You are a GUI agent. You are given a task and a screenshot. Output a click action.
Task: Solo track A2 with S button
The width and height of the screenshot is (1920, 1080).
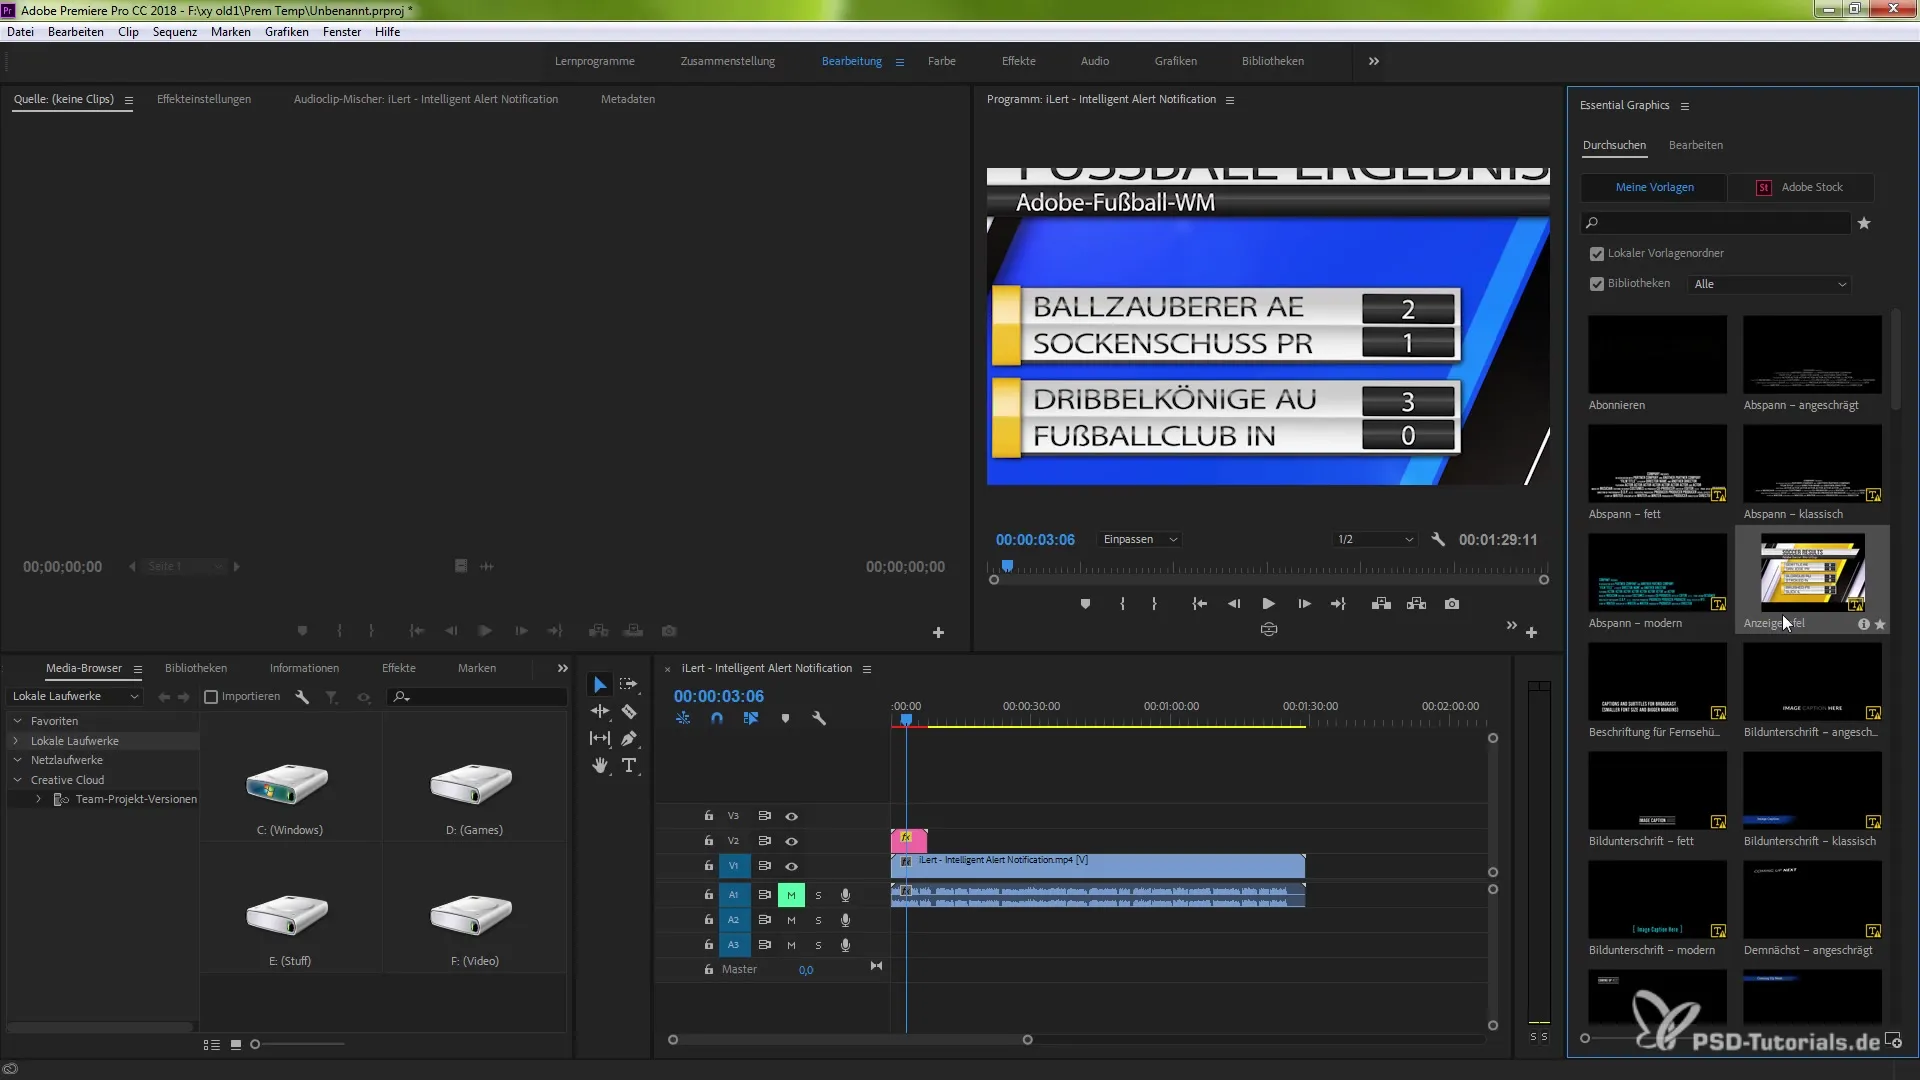pos(818,920)
